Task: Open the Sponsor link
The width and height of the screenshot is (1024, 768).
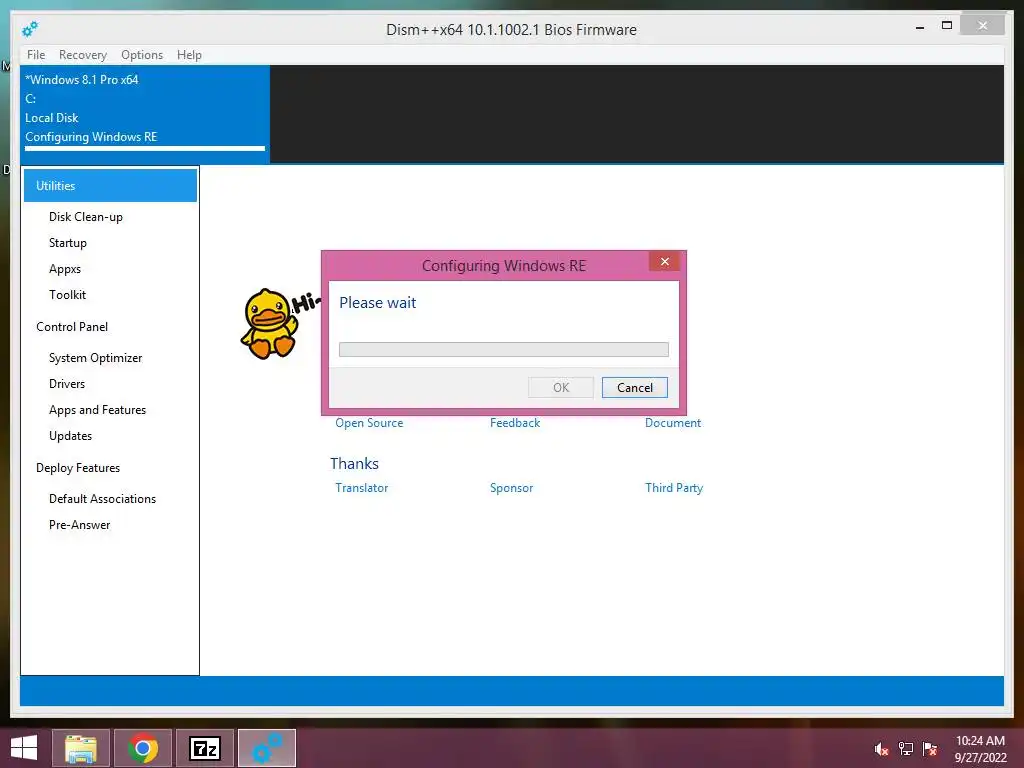Action: pyautogui.click(x=511, y=488)
